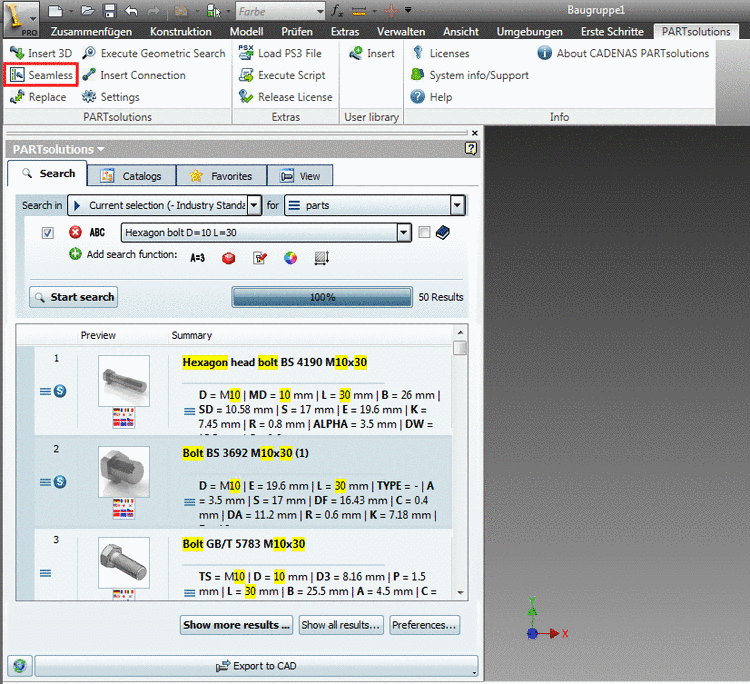Screen dimensions: 750x684
Task: Switch to the Favorites tab
Action: coord(221,176)
